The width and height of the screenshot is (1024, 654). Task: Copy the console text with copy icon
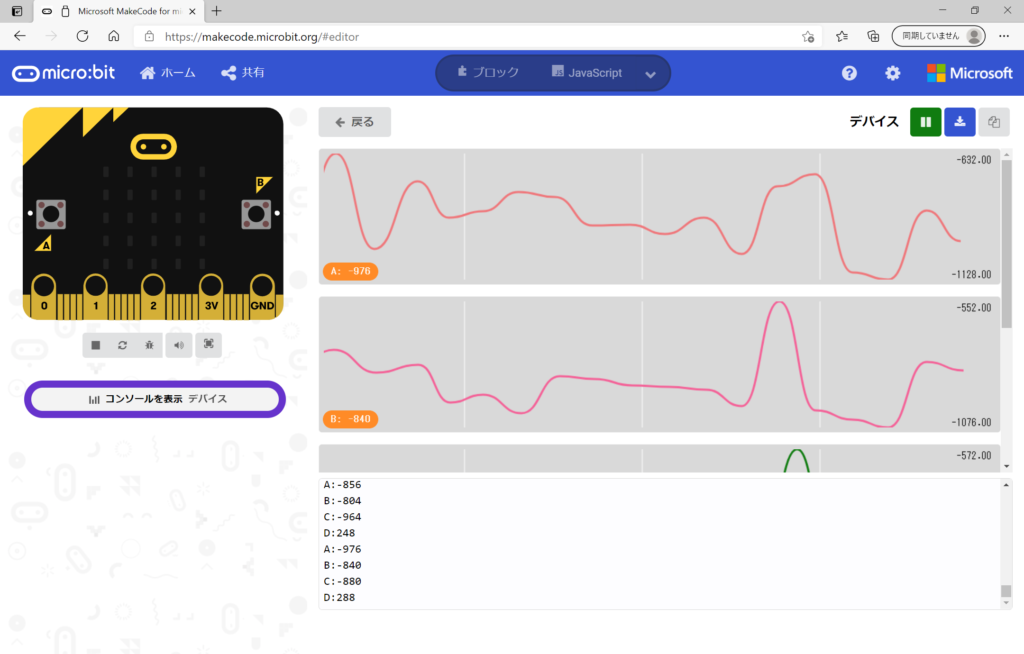(994, 122)
